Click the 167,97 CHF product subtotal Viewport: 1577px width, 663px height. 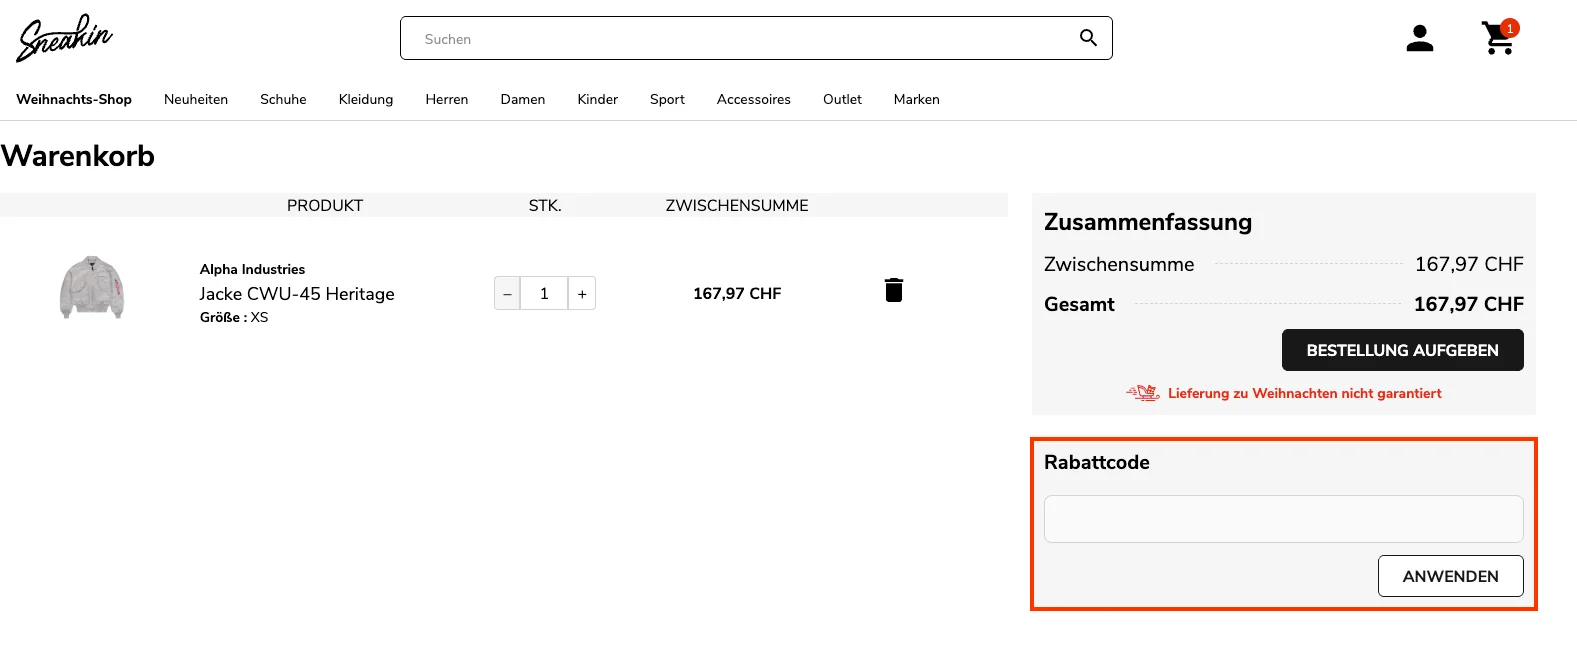coord(737,293)
